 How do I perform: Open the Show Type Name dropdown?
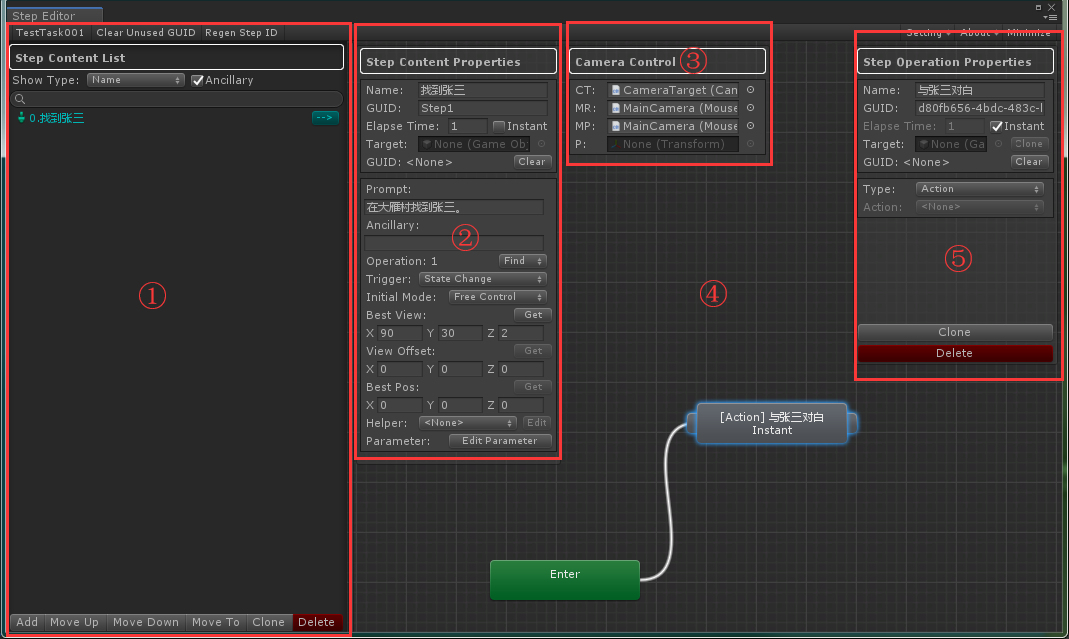[135, 80]
